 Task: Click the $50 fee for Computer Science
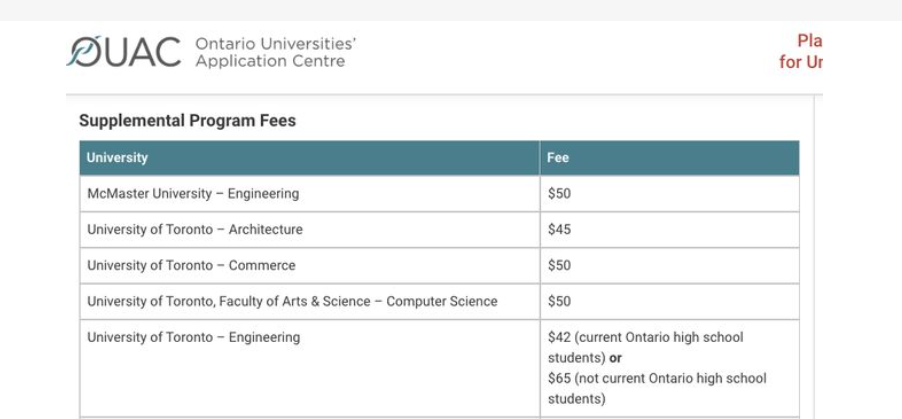(x=559, y=302)
